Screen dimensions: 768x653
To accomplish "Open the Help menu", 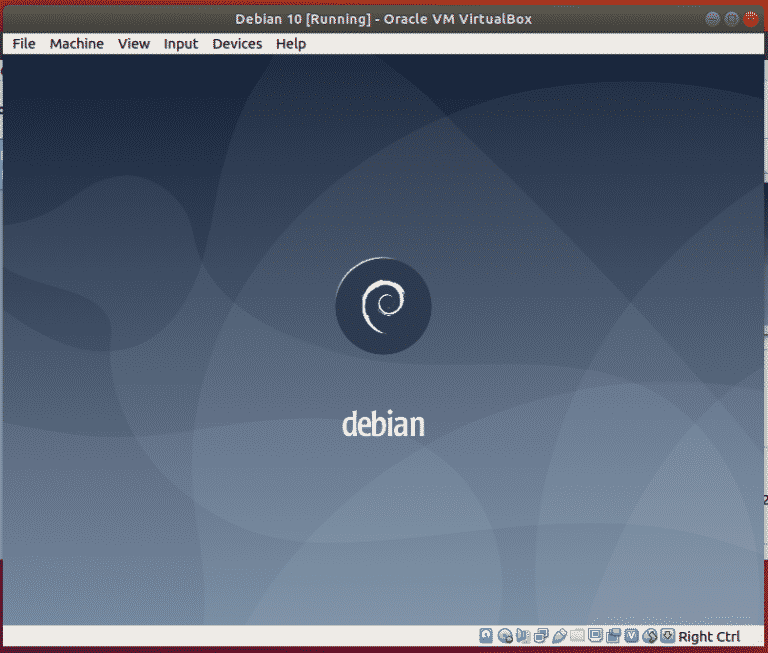I will [290, 44].
